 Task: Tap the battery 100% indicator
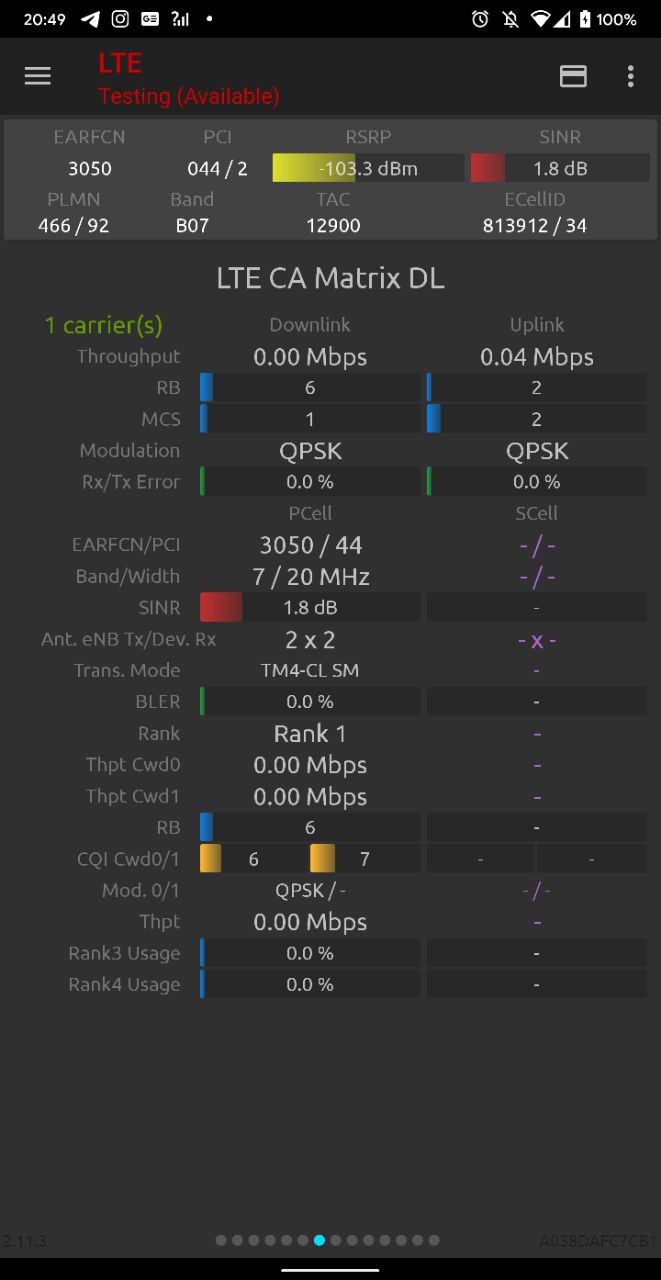pos(608,19)
